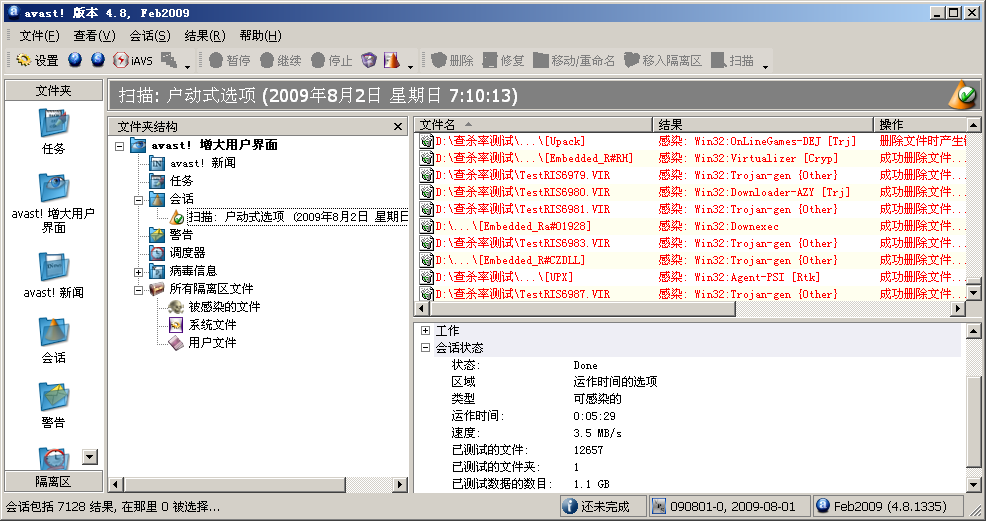Click the orange cone chart toolbar icon
Image resolution: width=986 pixels, height=521 pixels.
click(x=392, y=60)
